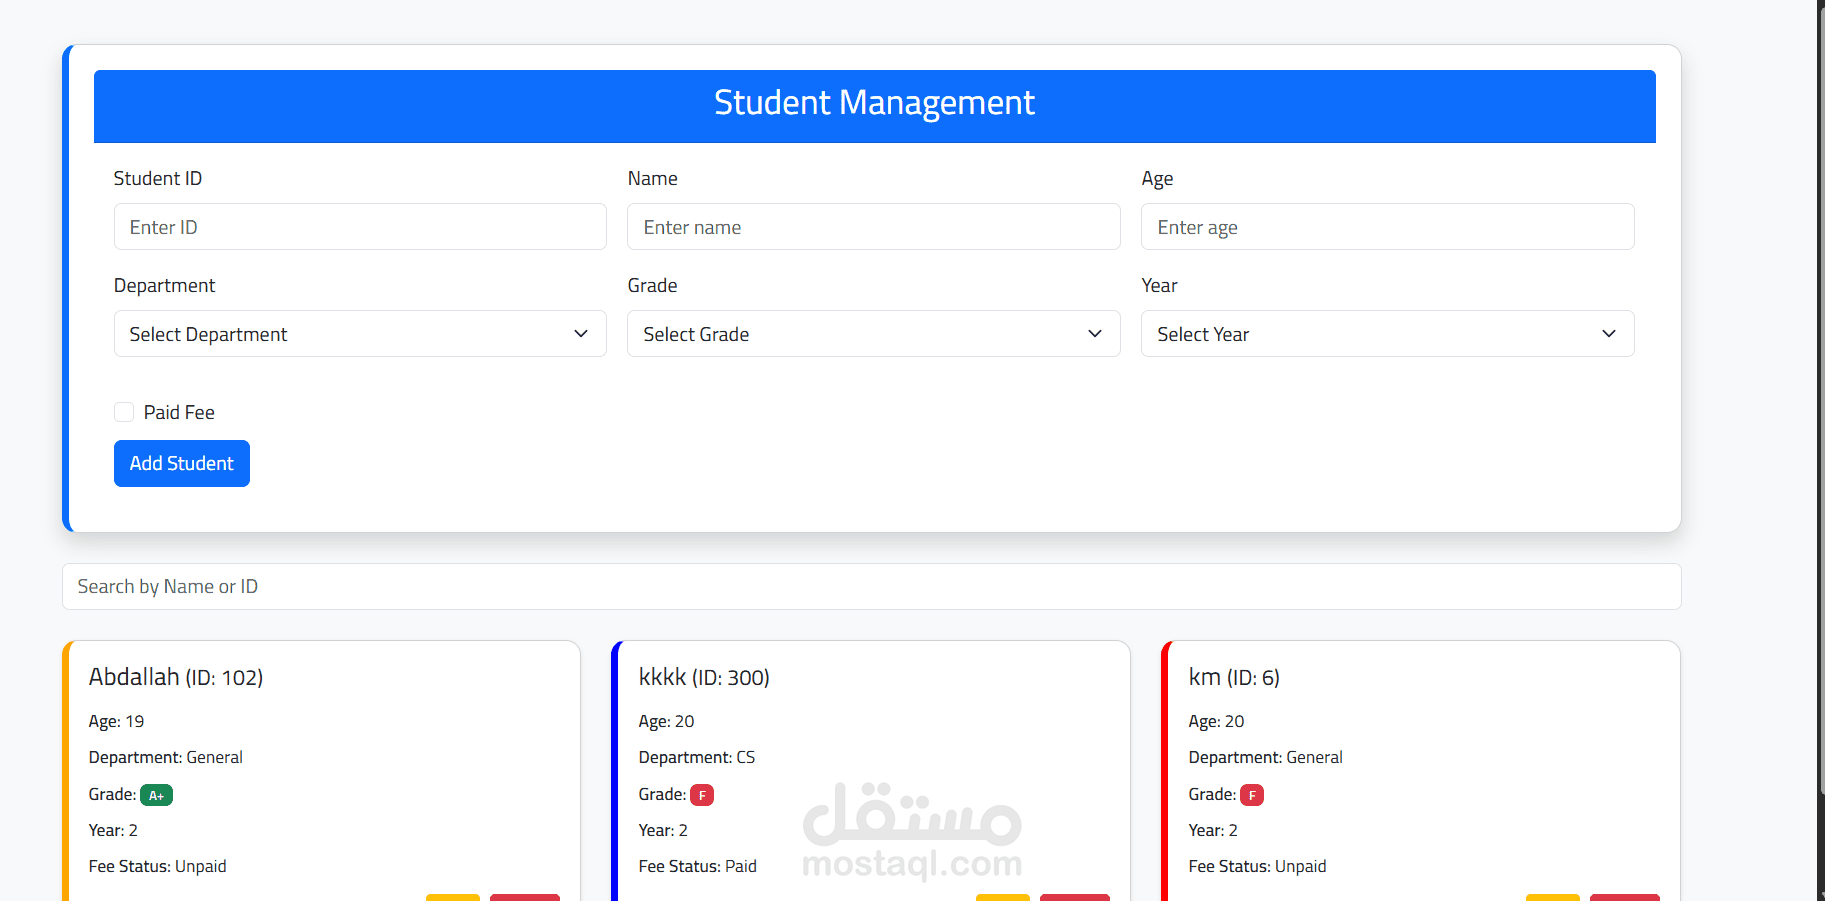Select the kkkk (ID: 300) card title
This screenshot has height=901, width=1825.
click(x=704, y=678)
